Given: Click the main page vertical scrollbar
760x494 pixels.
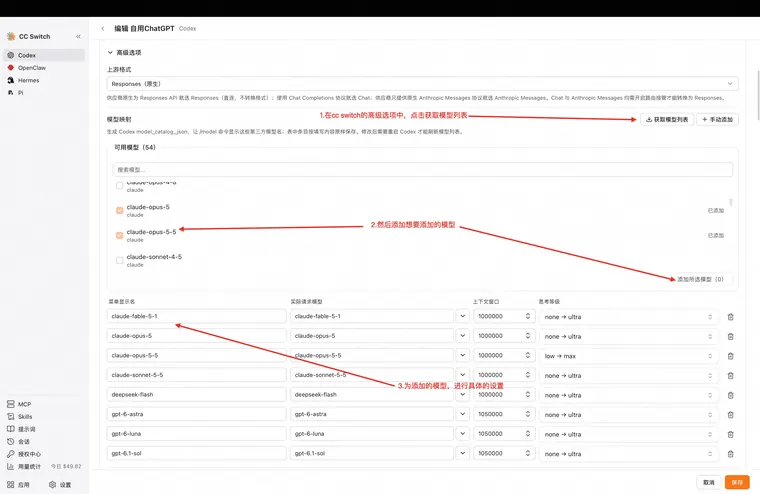Looking at the screenshot, I should tap(758, 95).
